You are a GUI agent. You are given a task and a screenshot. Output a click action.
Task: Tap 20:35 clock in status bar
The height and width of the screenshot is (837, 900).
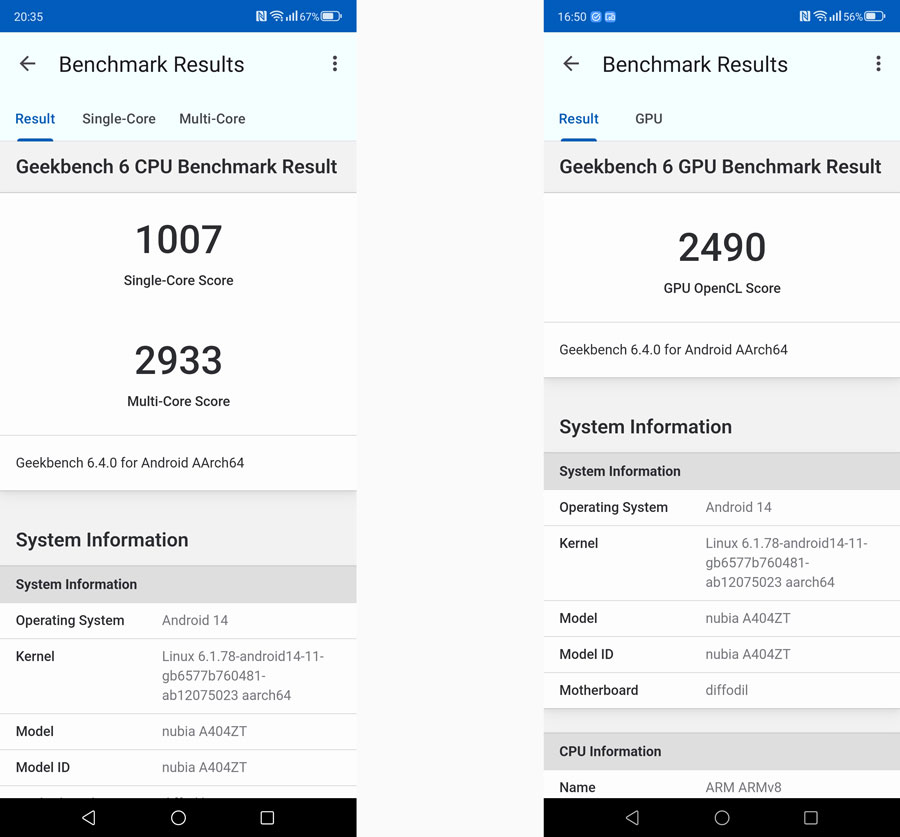coord(28,17)
